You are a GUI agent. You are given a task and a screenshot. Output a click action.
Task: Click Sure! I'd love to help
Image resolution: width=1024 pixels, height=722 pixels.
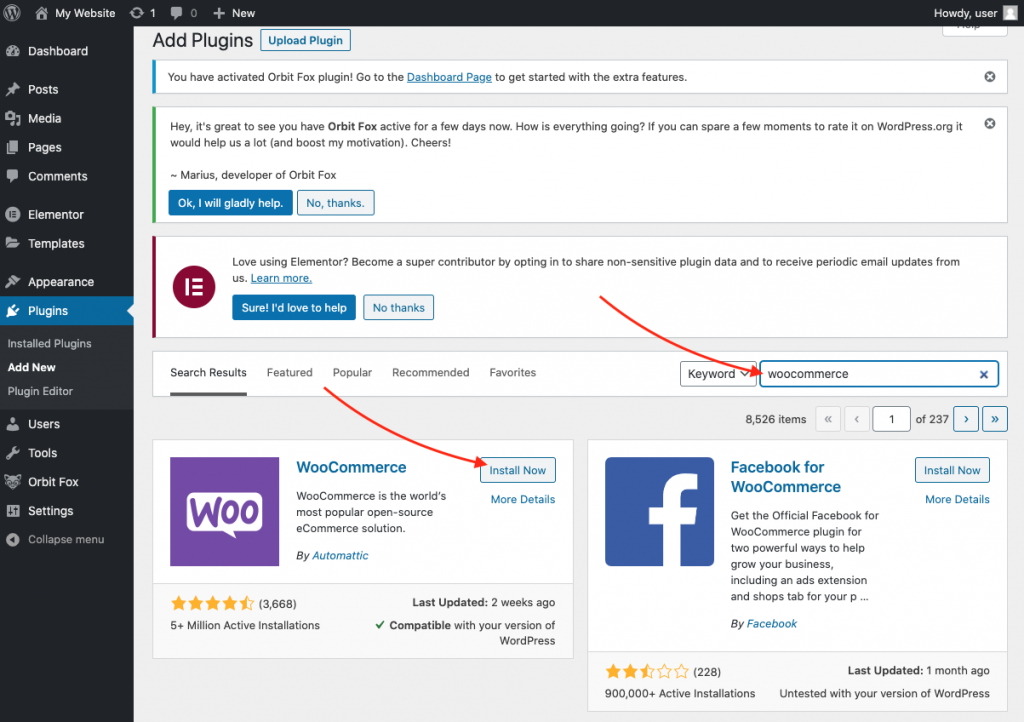[x=294, y=307]
